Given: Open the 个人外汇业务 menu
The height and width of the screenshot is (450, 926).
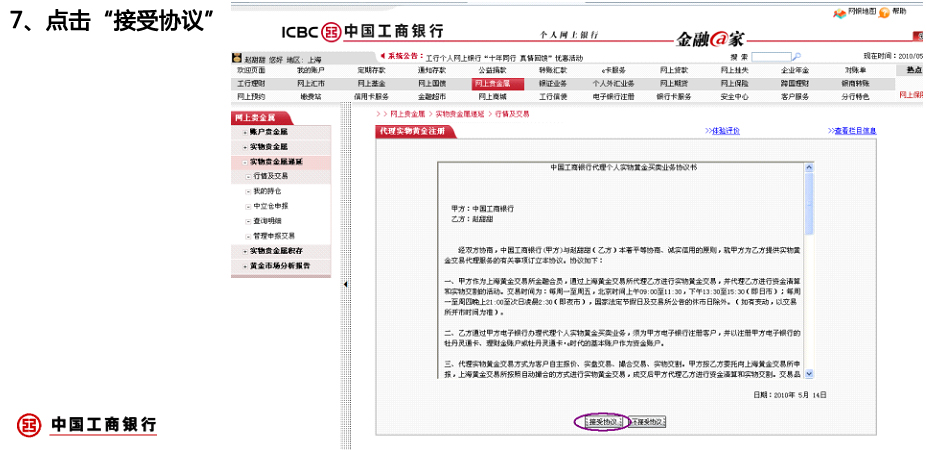Looking at the screenshot, I should [614, 83].
